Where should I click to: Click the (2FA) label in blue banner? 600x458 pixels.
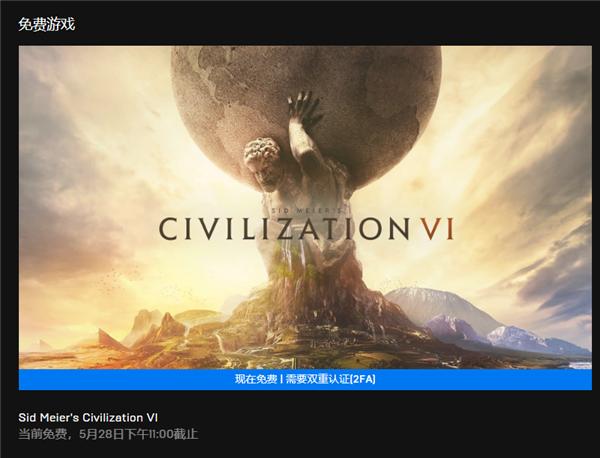click(363, 380)
